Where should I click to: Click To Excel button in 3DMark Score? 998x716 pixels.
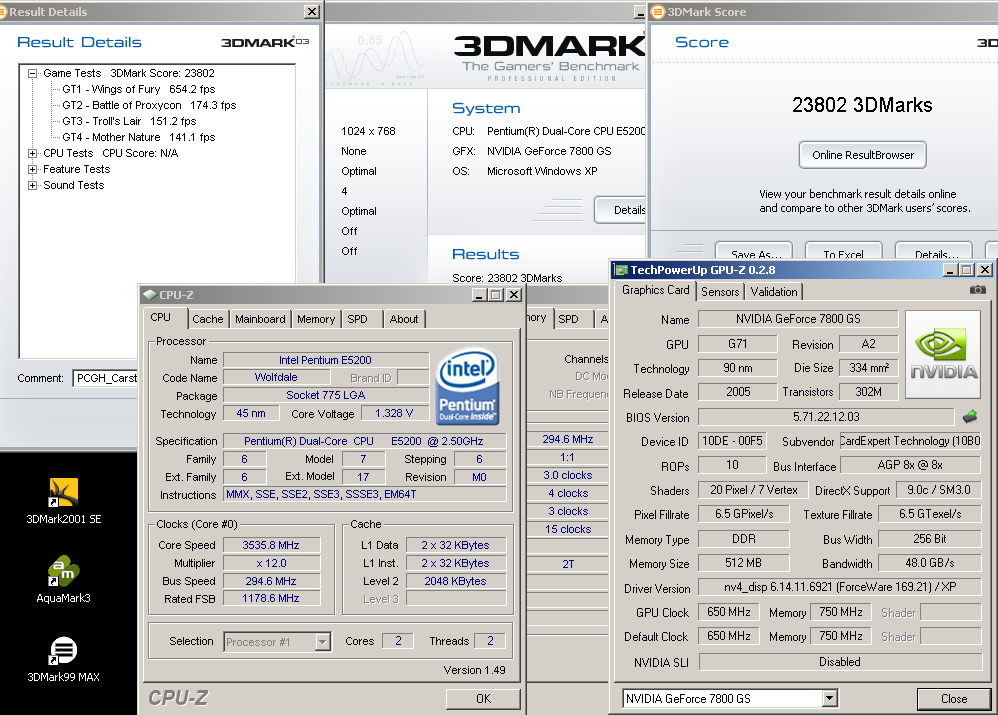click(x=843, y=251)
